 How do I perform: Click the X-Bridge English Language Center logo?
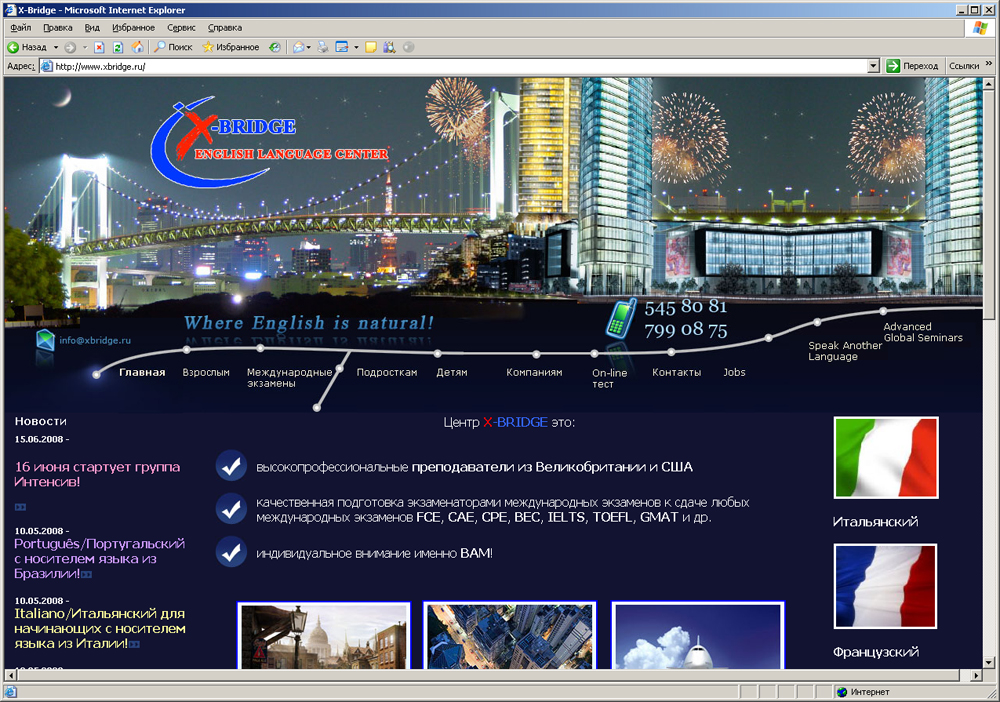click(268, 142)
